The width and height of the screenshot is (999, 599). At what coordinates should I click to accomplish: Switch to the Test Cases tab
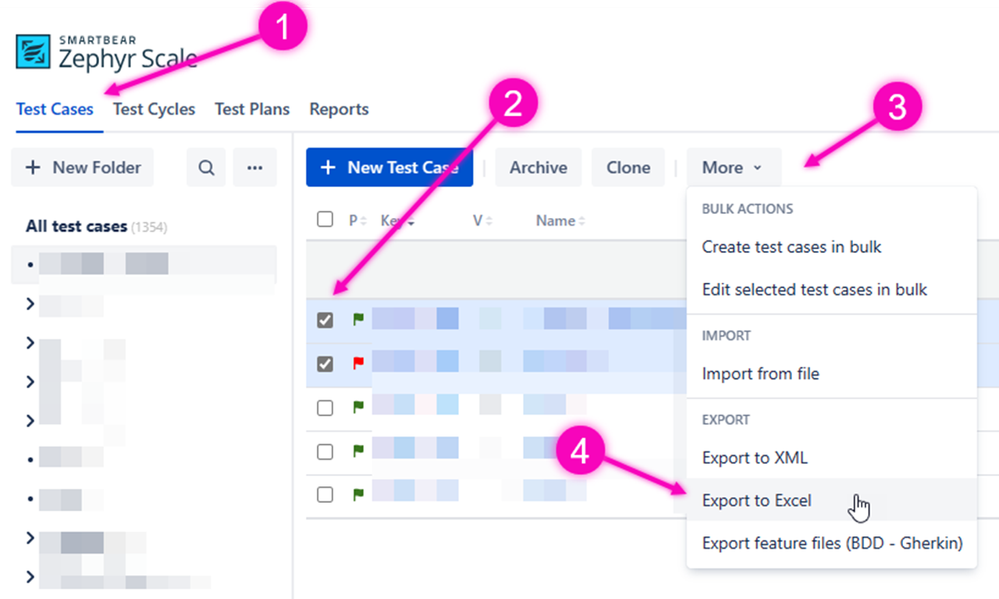(55, 109)
